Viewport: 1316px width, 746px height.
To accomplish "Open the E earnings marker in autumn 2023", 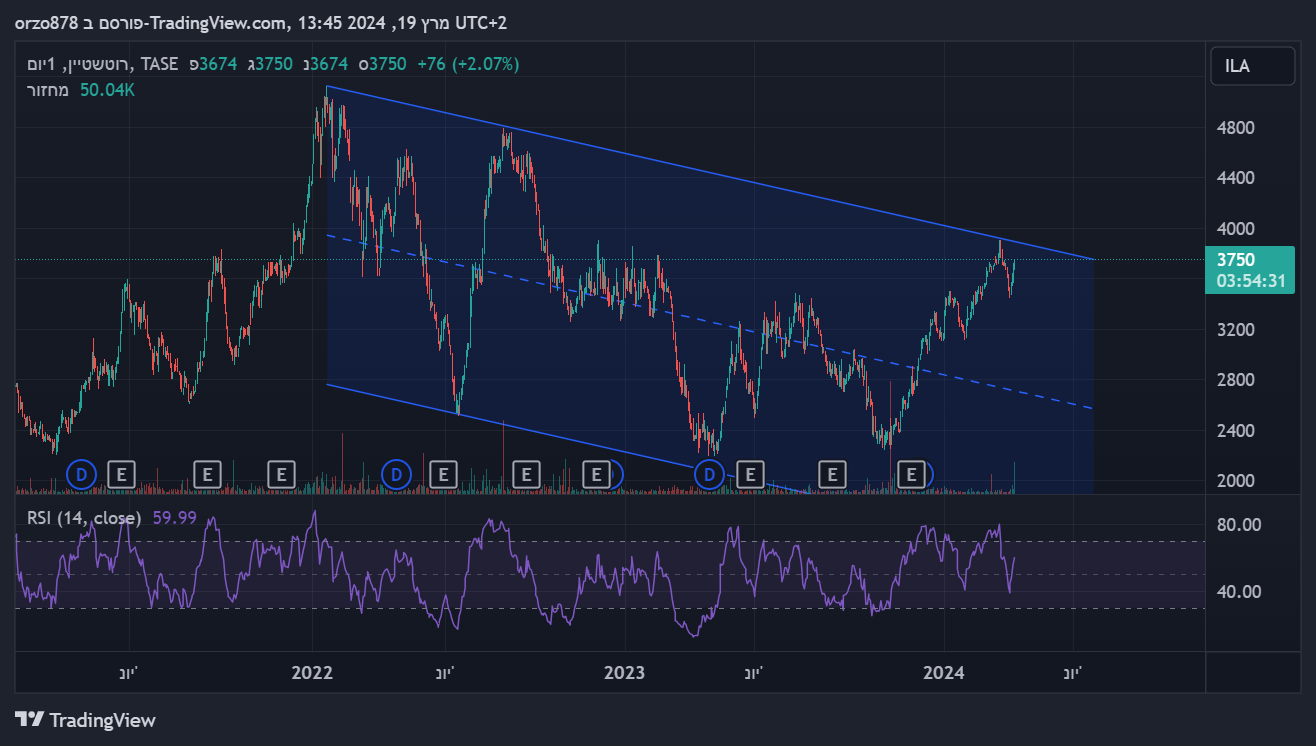I will 832,474.
